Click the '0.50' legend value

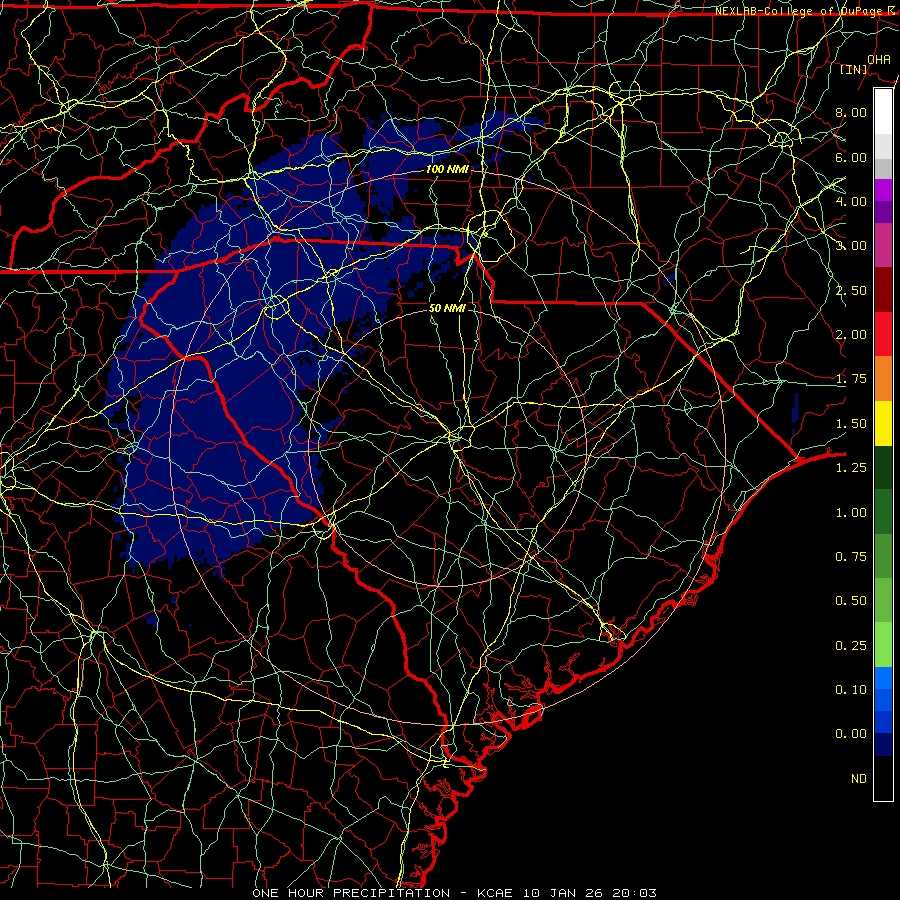click(851, 601)
